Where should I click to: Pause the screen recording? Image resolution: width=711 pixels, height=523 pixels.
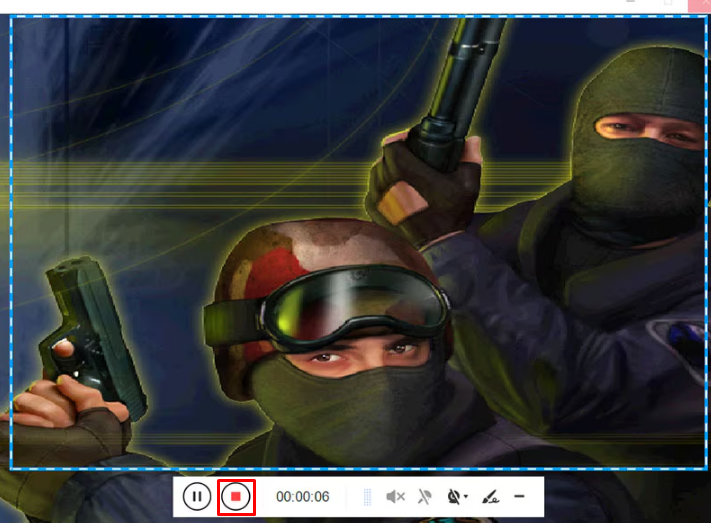[197, 496]
